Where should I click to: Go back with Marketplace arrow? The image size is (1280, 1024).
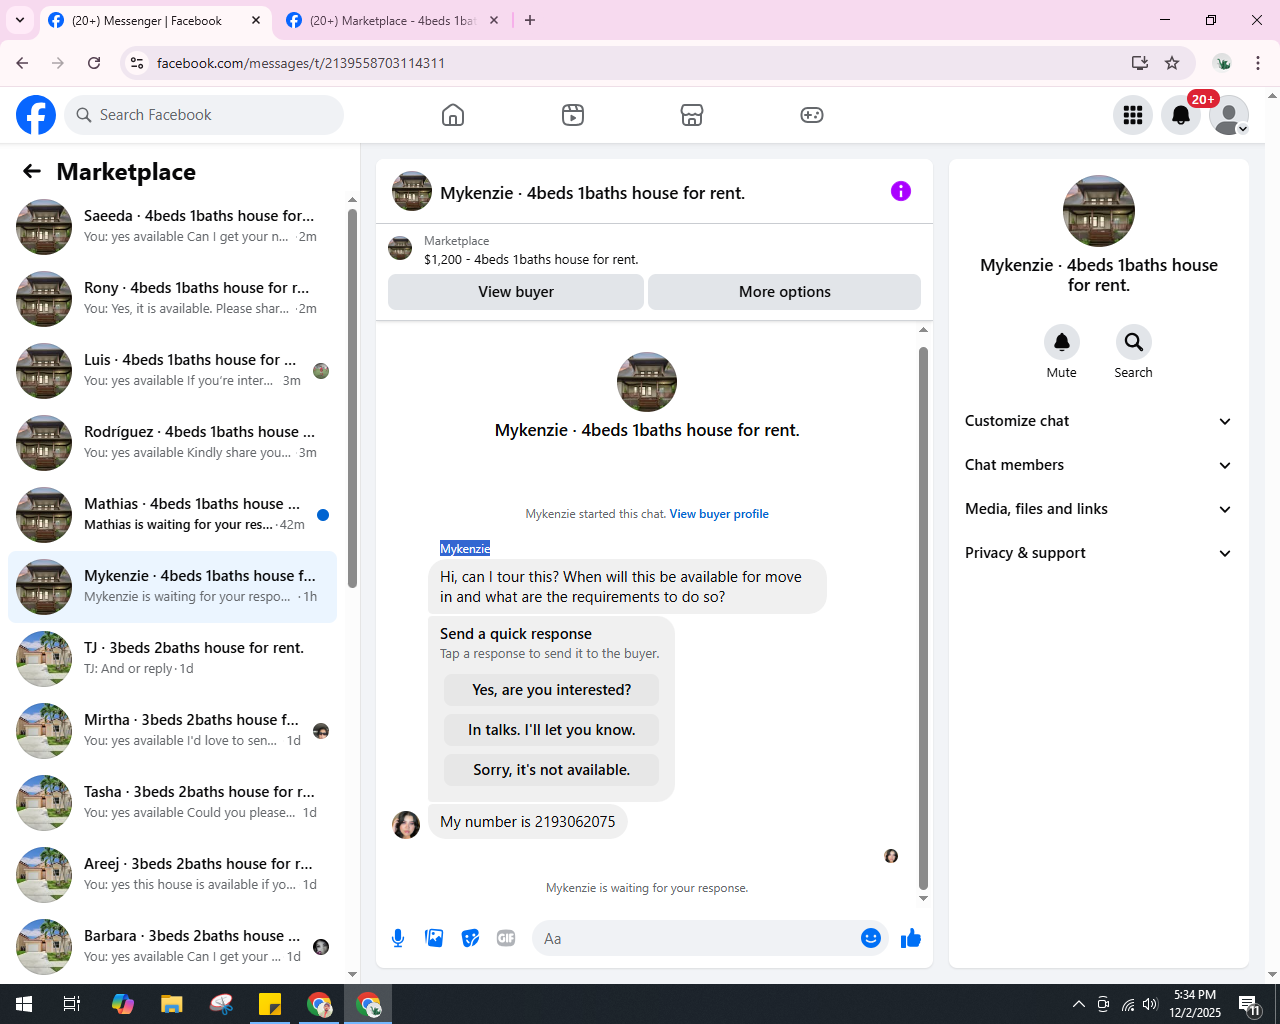coord(32,171)
